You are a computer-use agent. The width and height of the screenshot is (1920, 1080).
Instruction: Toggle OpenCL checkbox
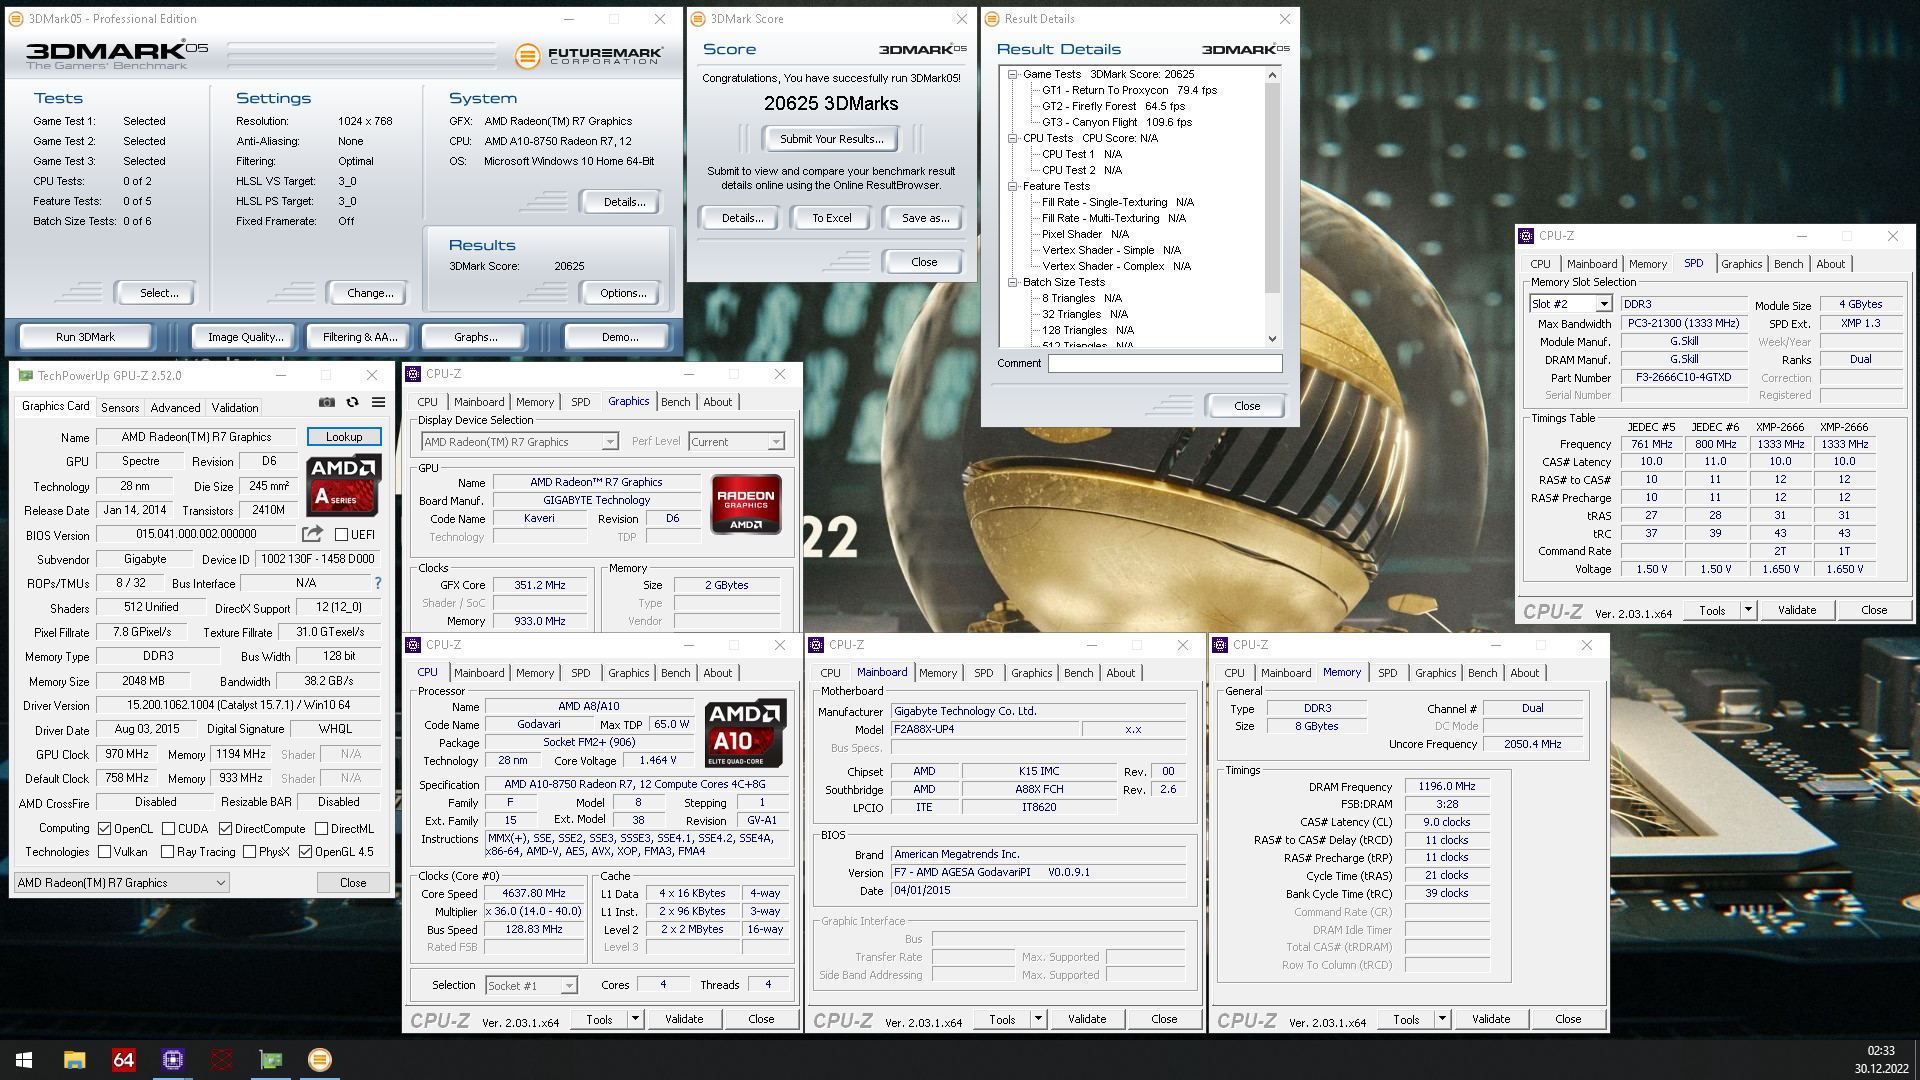pyautogui.click(x=104, y=829)
